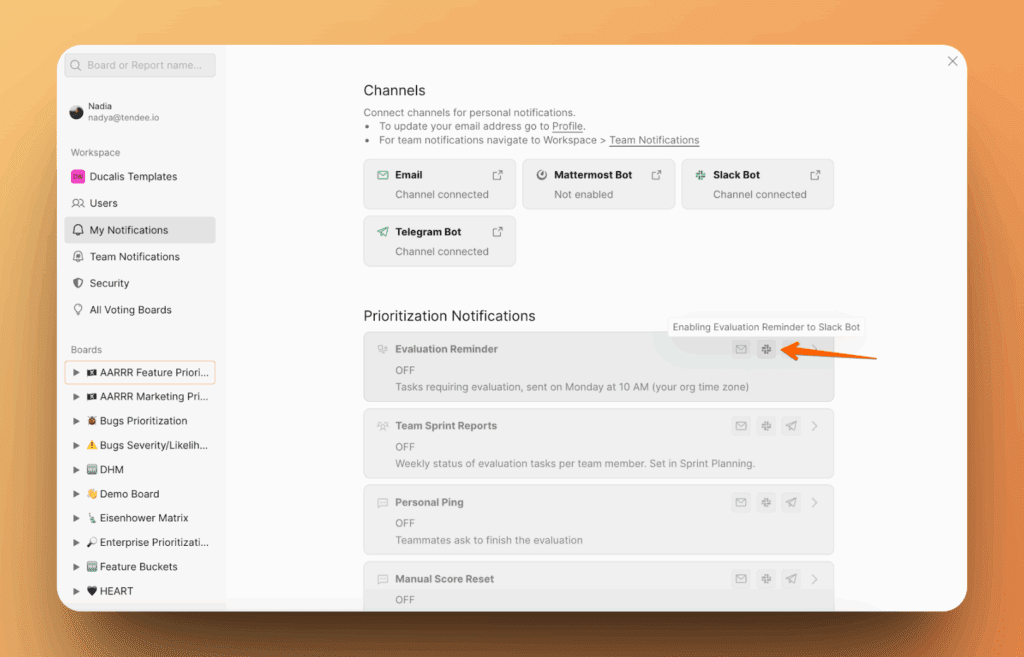This screenshot has height=657, width=1024.
Task: Enable Slack for Evaluation Reminder
Action: [x=766, y=349]
